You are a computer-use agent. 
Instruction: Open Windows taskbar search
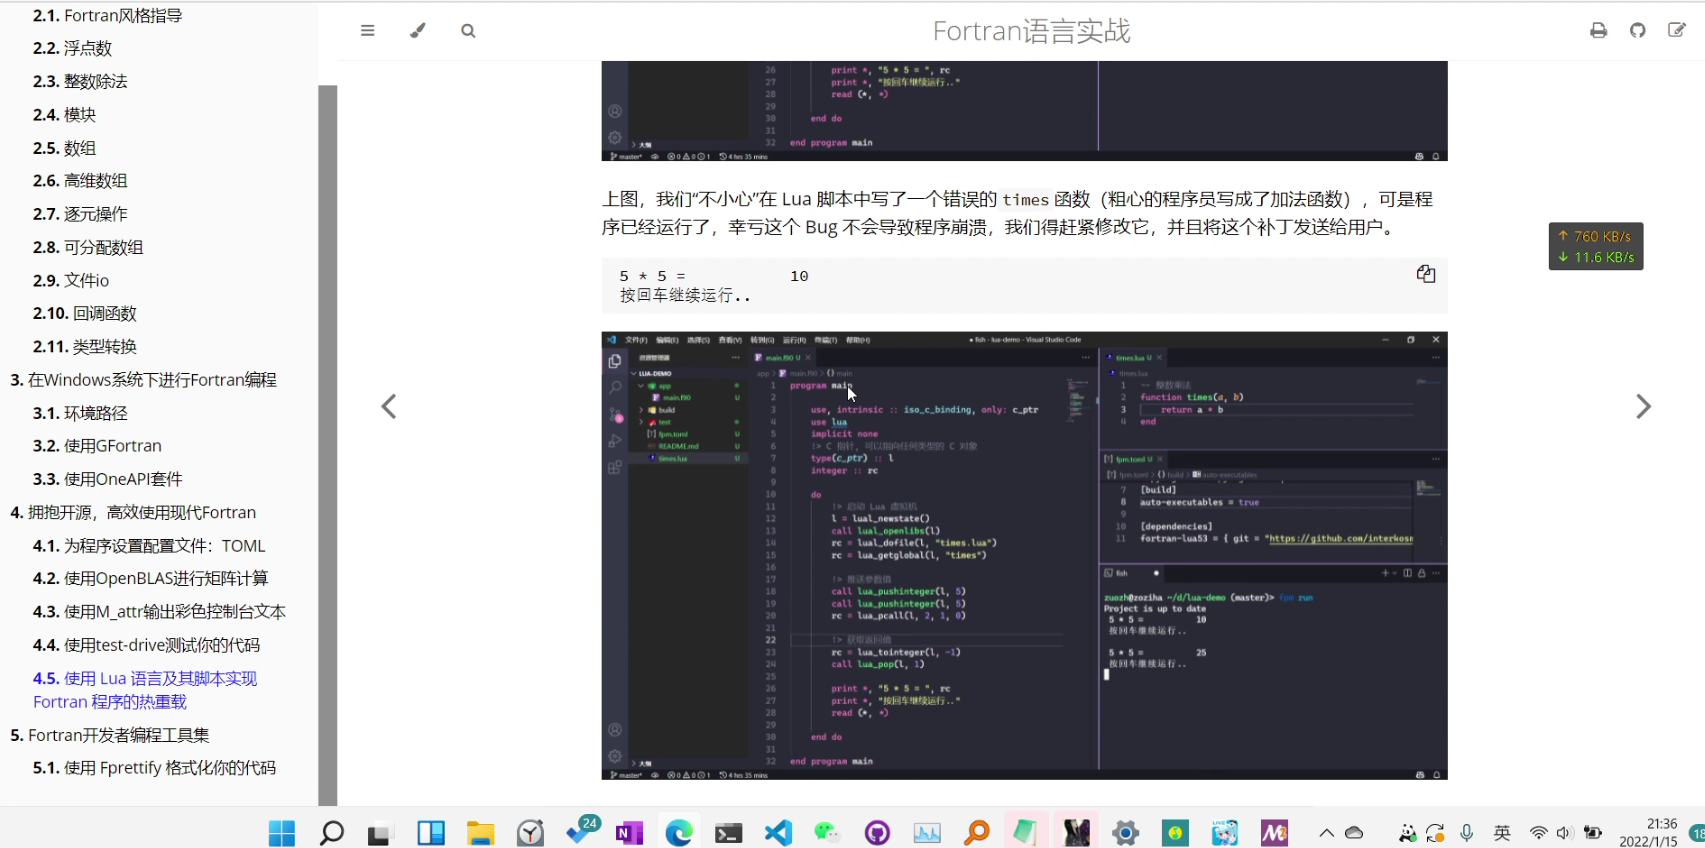click(x=331, y=833)
